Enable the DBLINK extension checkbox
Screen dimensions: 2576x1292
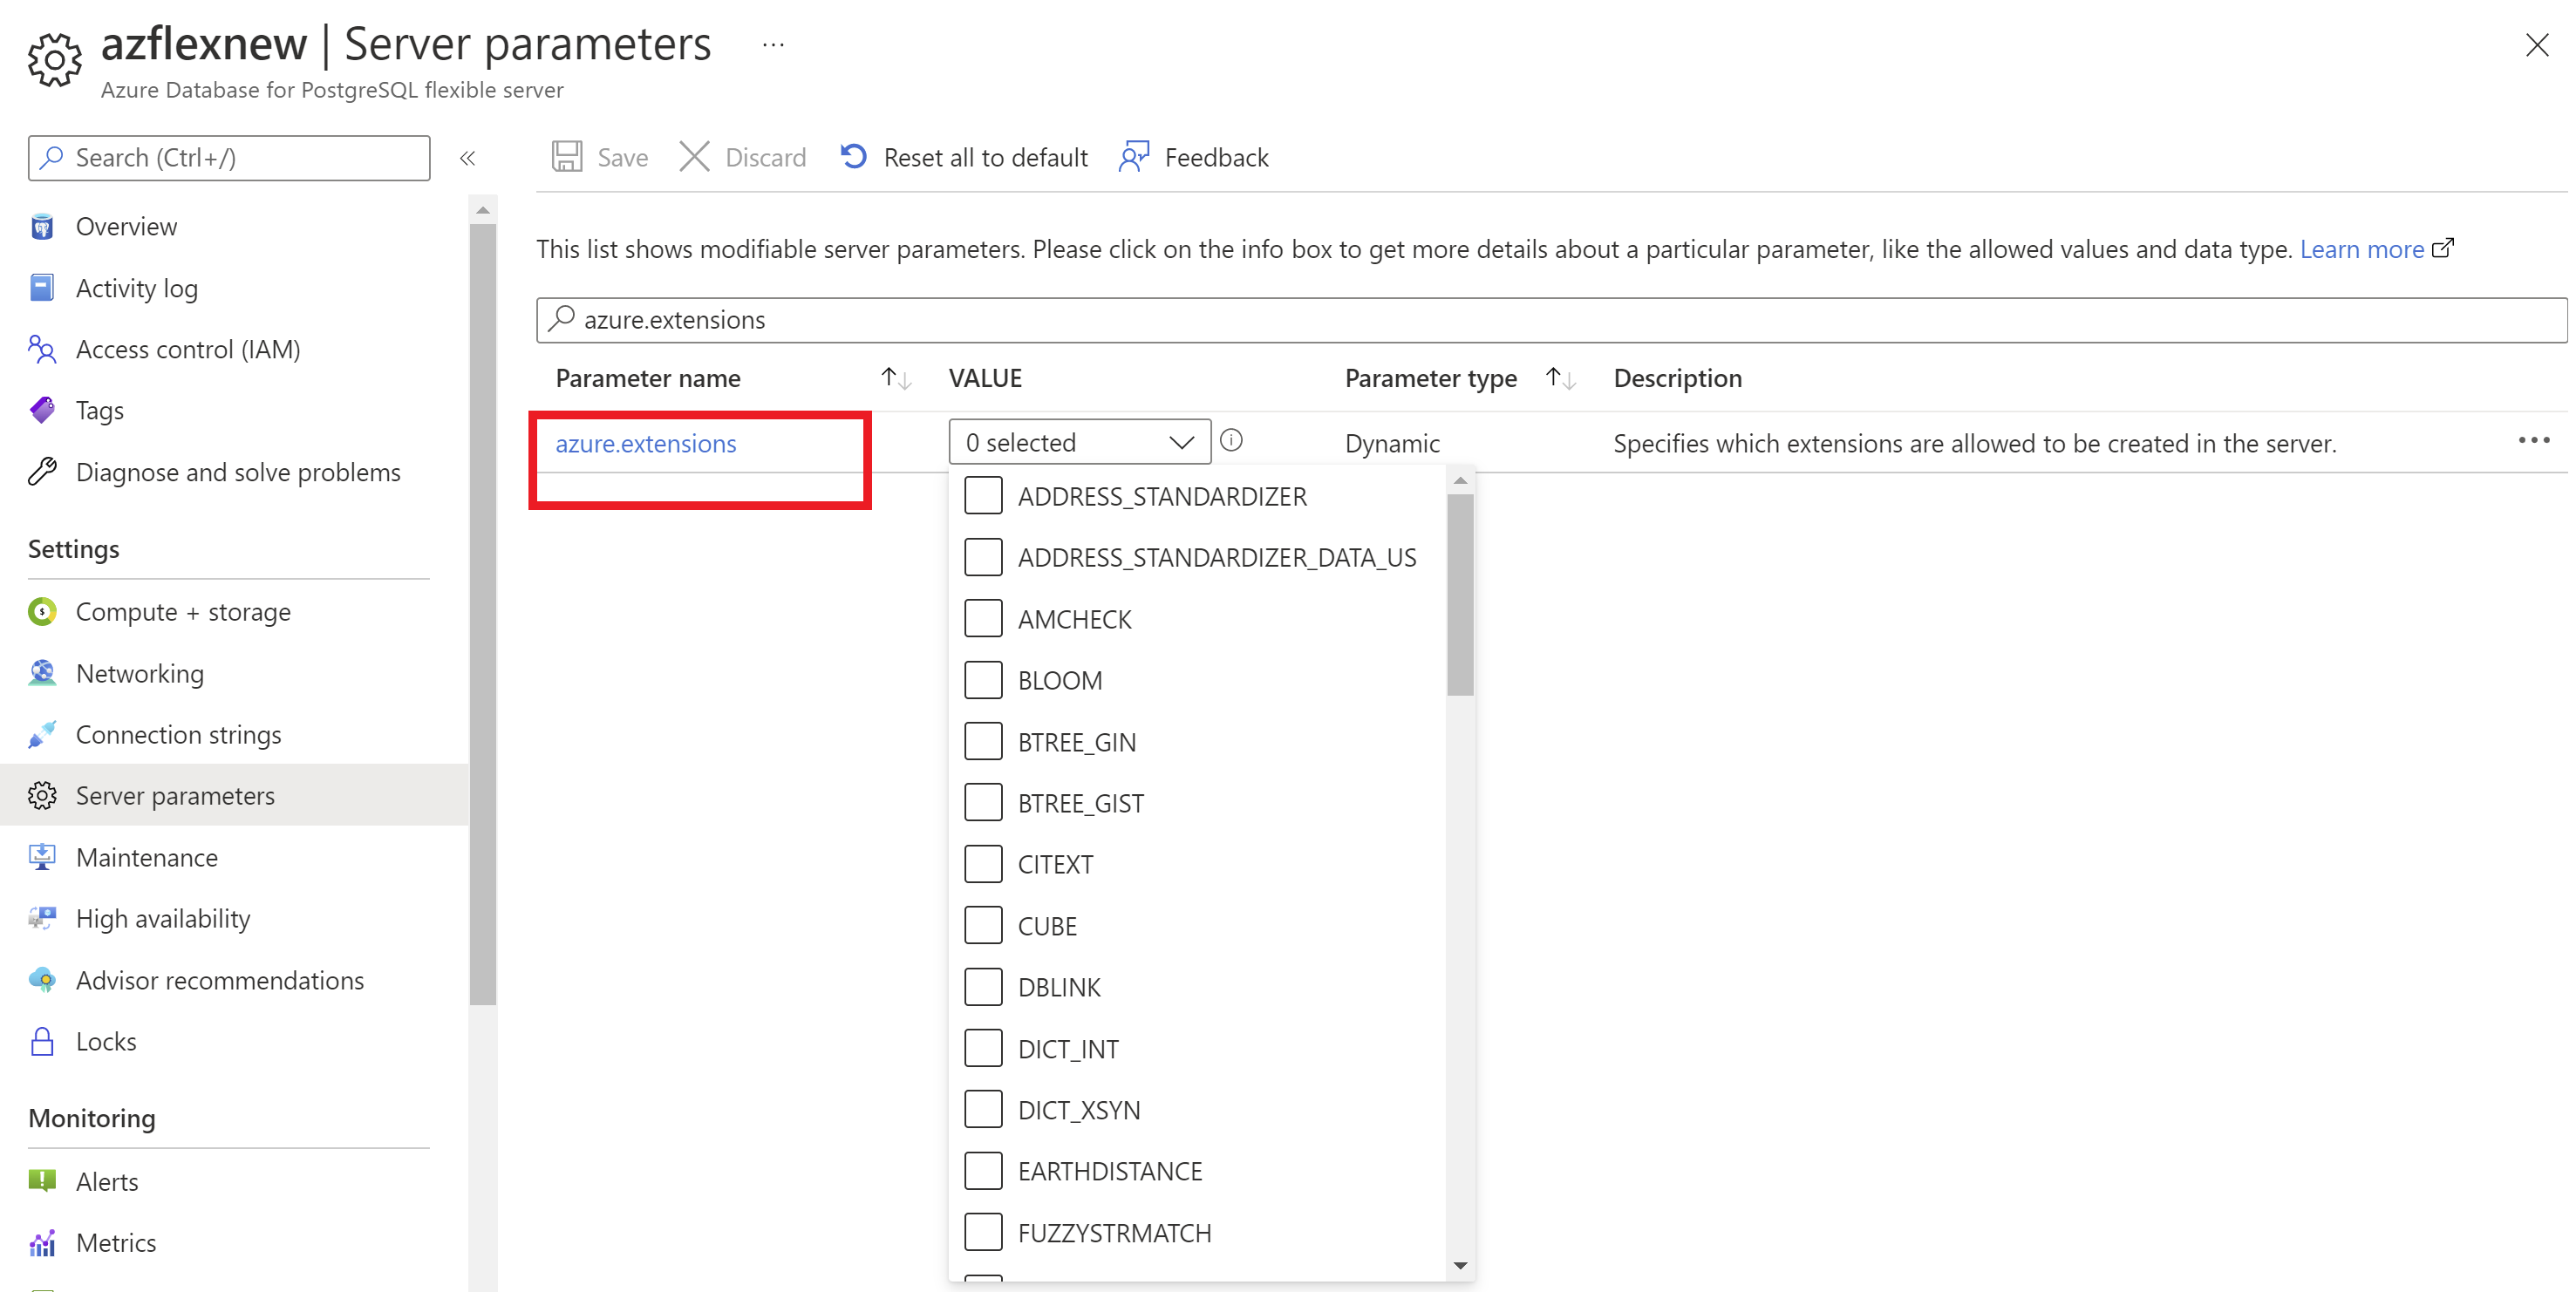coord(982,987)
